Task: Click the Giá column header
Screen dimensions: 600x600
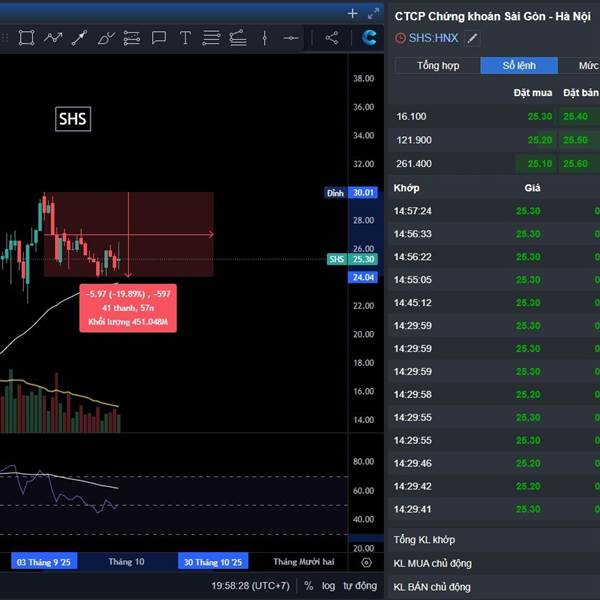Action: pyautogui.click(x=532, y=188)
